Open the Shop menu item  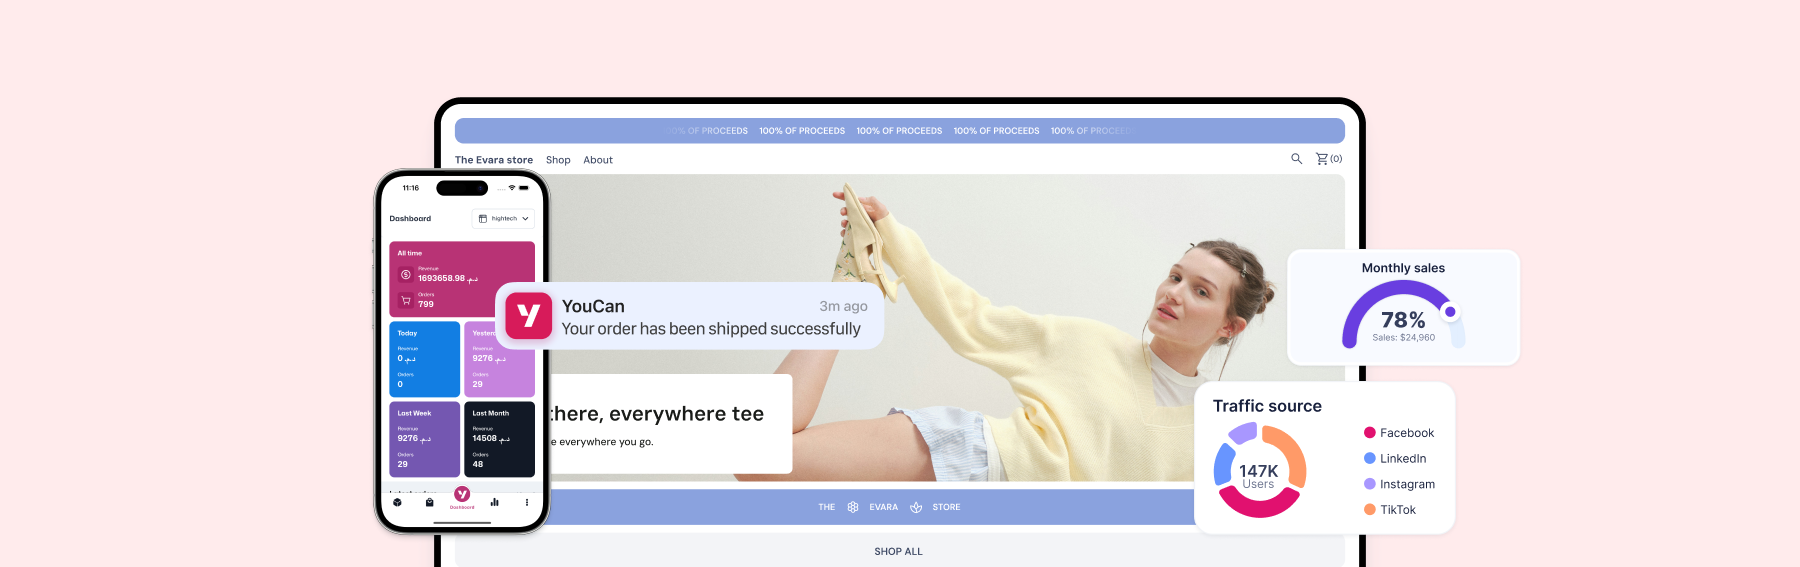tap(558, 160)
